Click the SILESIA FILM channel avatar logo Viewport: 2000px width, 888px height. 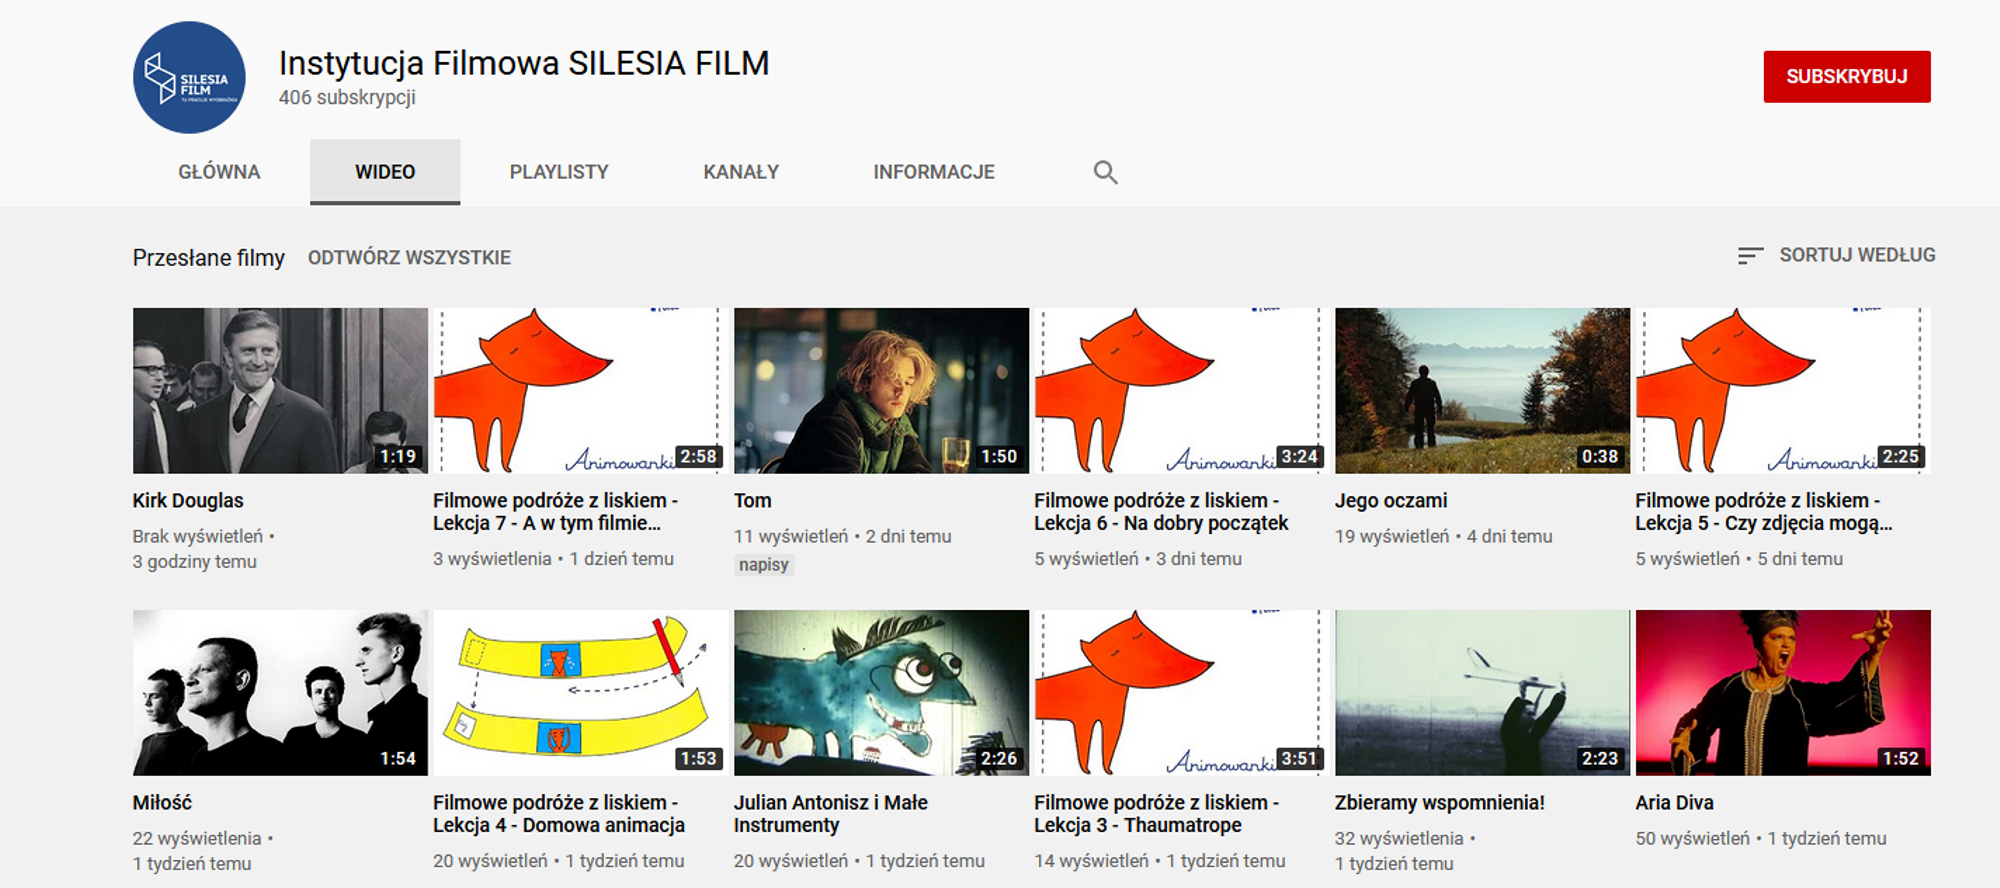coord(189,77)
